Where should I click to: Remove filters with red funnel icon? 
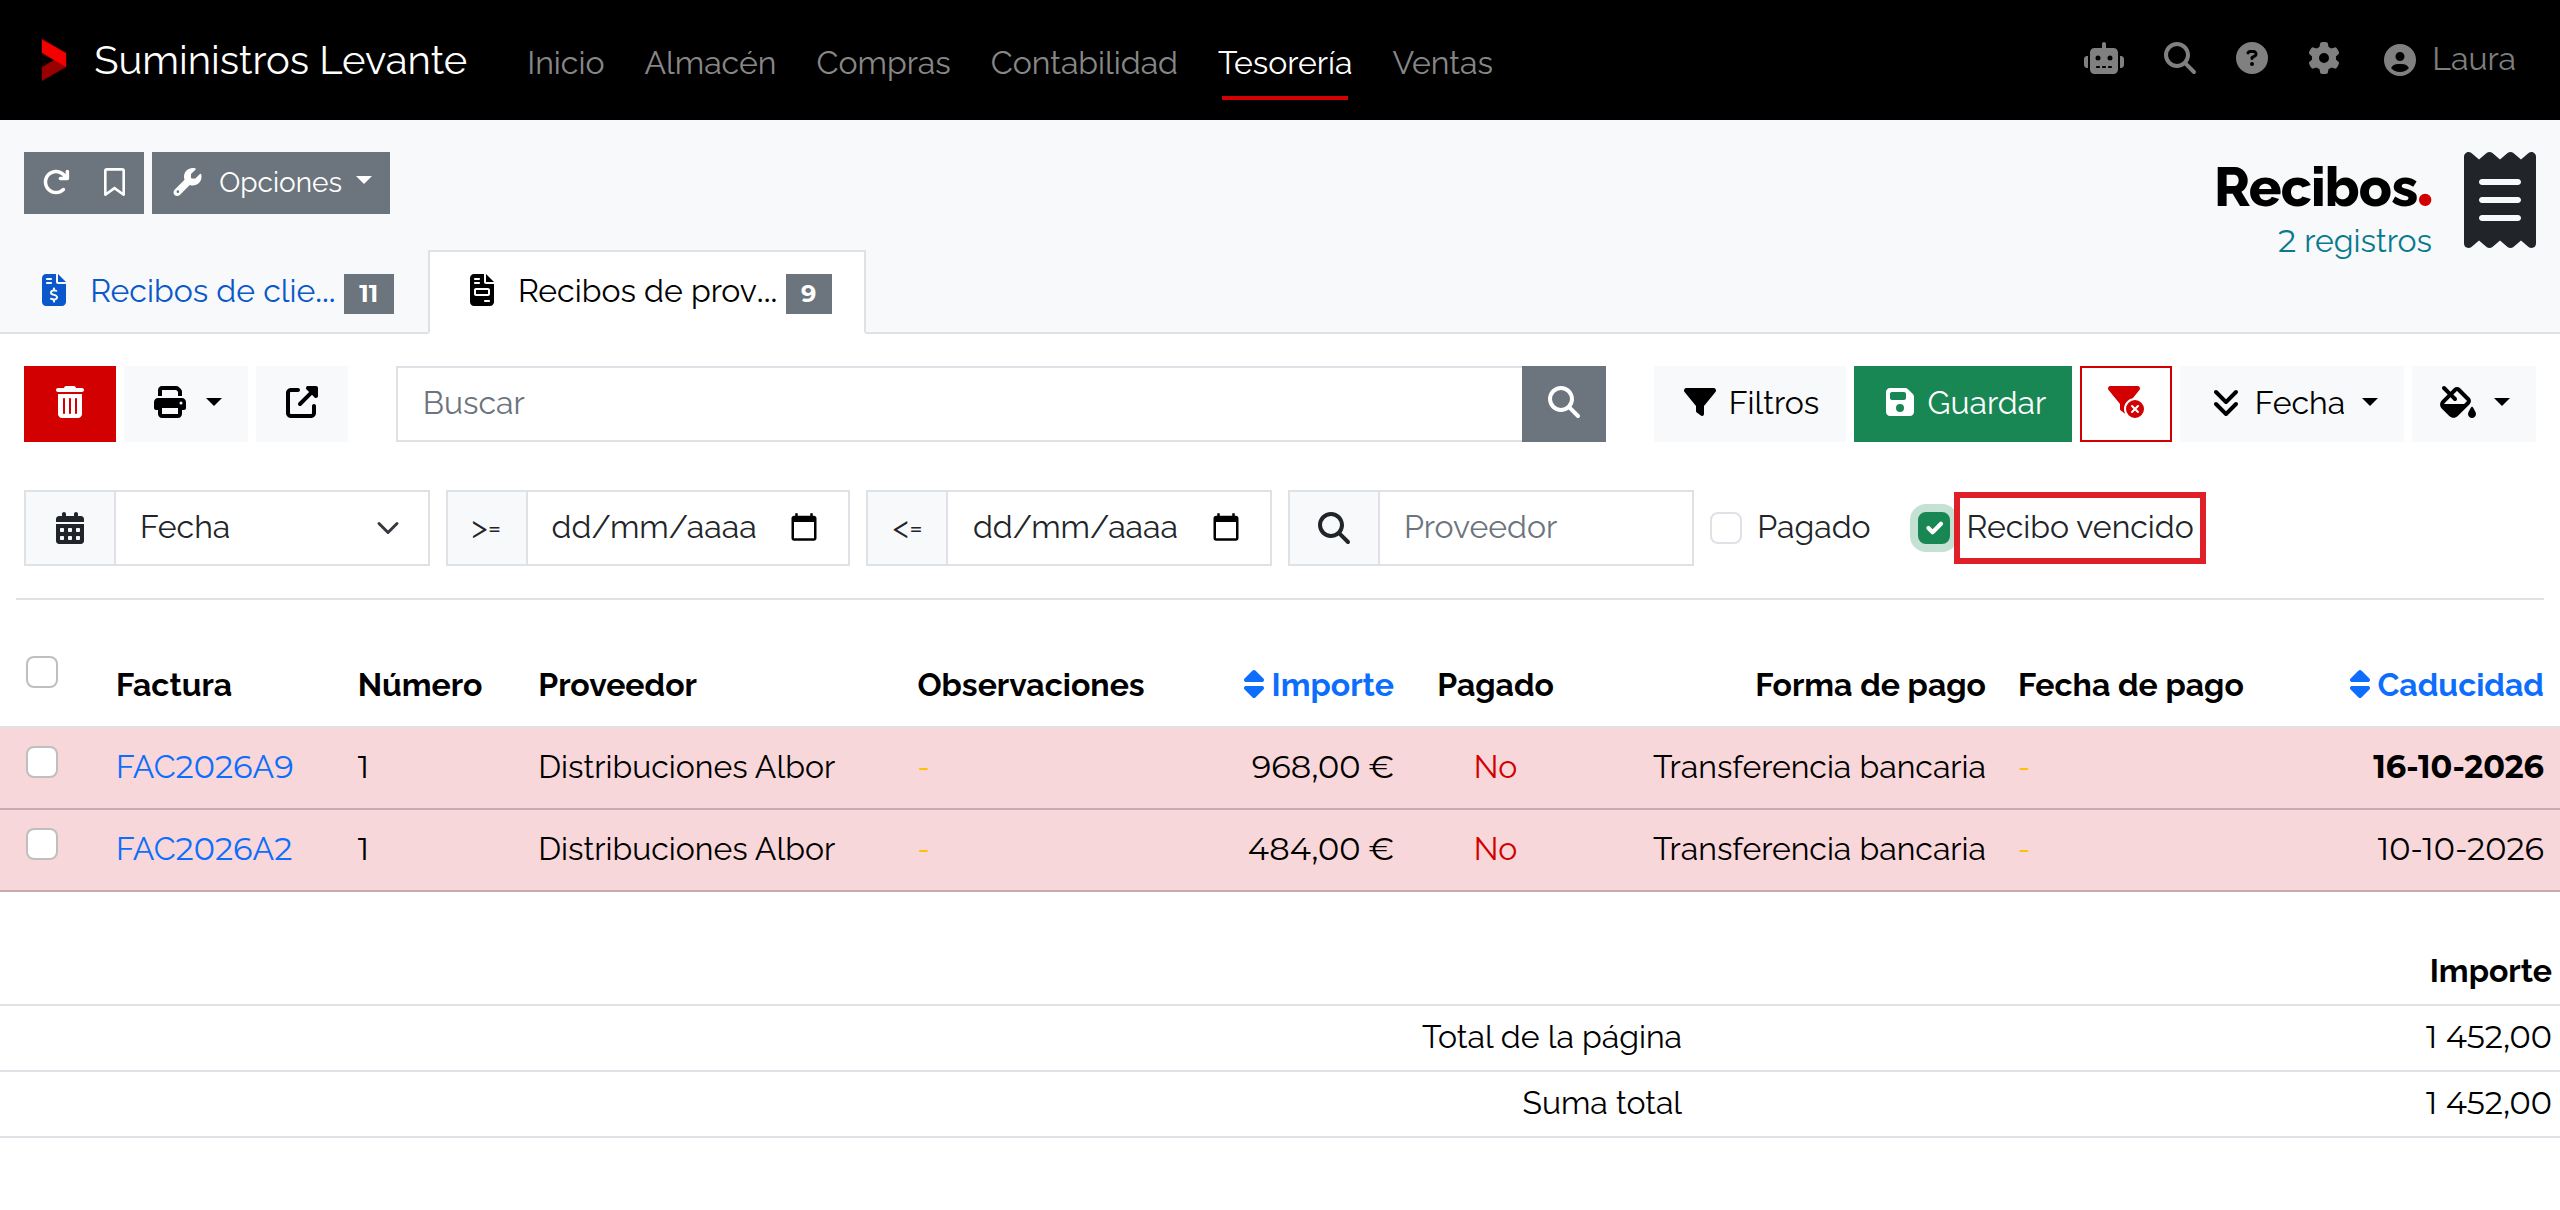click(2125, 403)
